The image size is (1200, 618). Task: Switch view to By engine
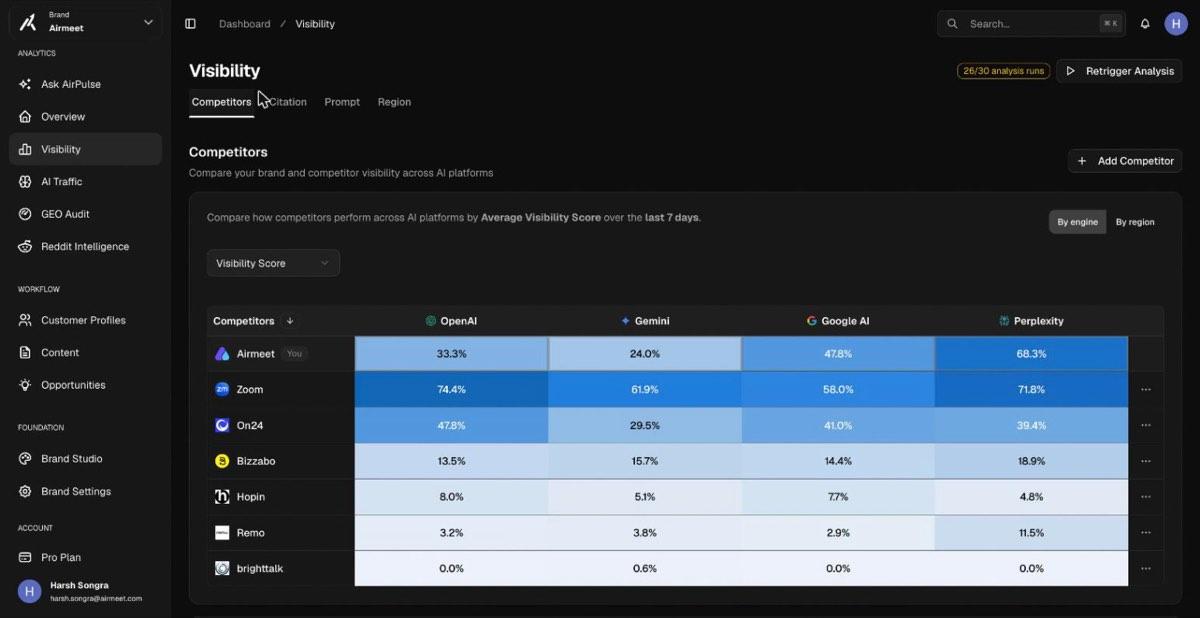click(x=1077, y=222)
